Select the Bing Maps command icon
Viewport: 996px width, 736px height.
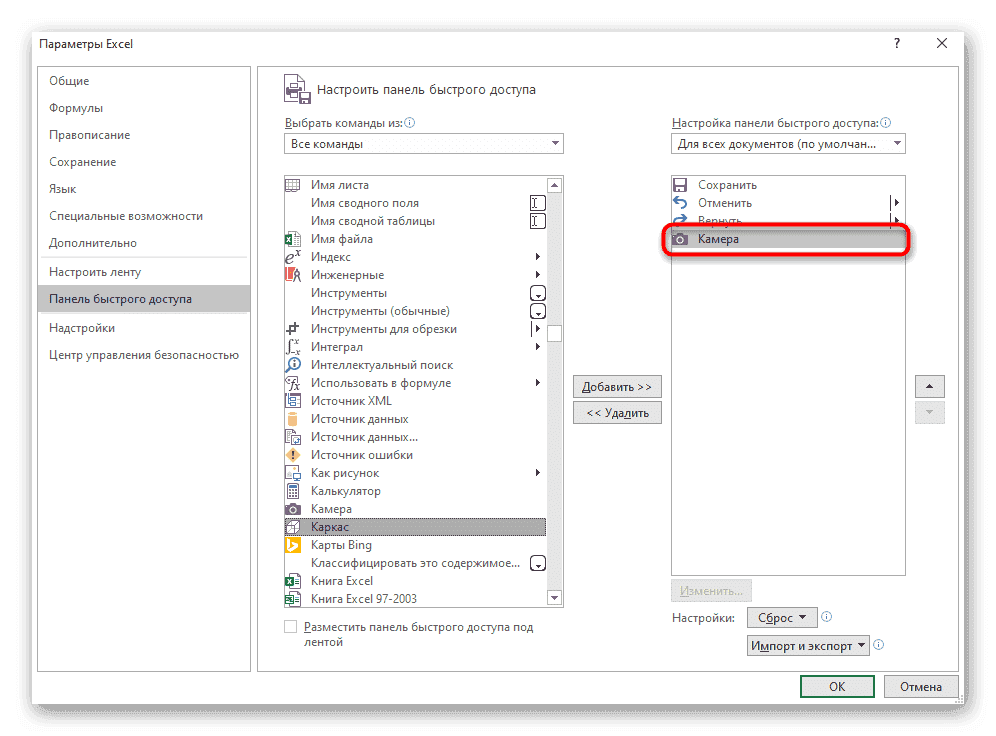tap(293, 545)
